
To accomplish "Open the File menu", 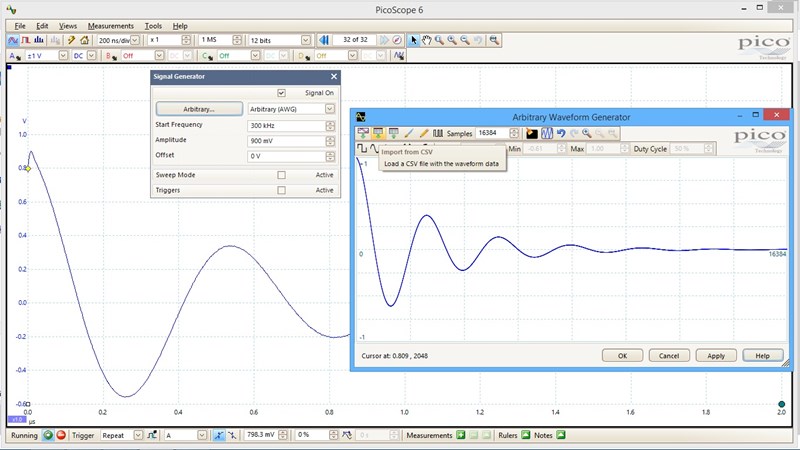I will point(19,26).
